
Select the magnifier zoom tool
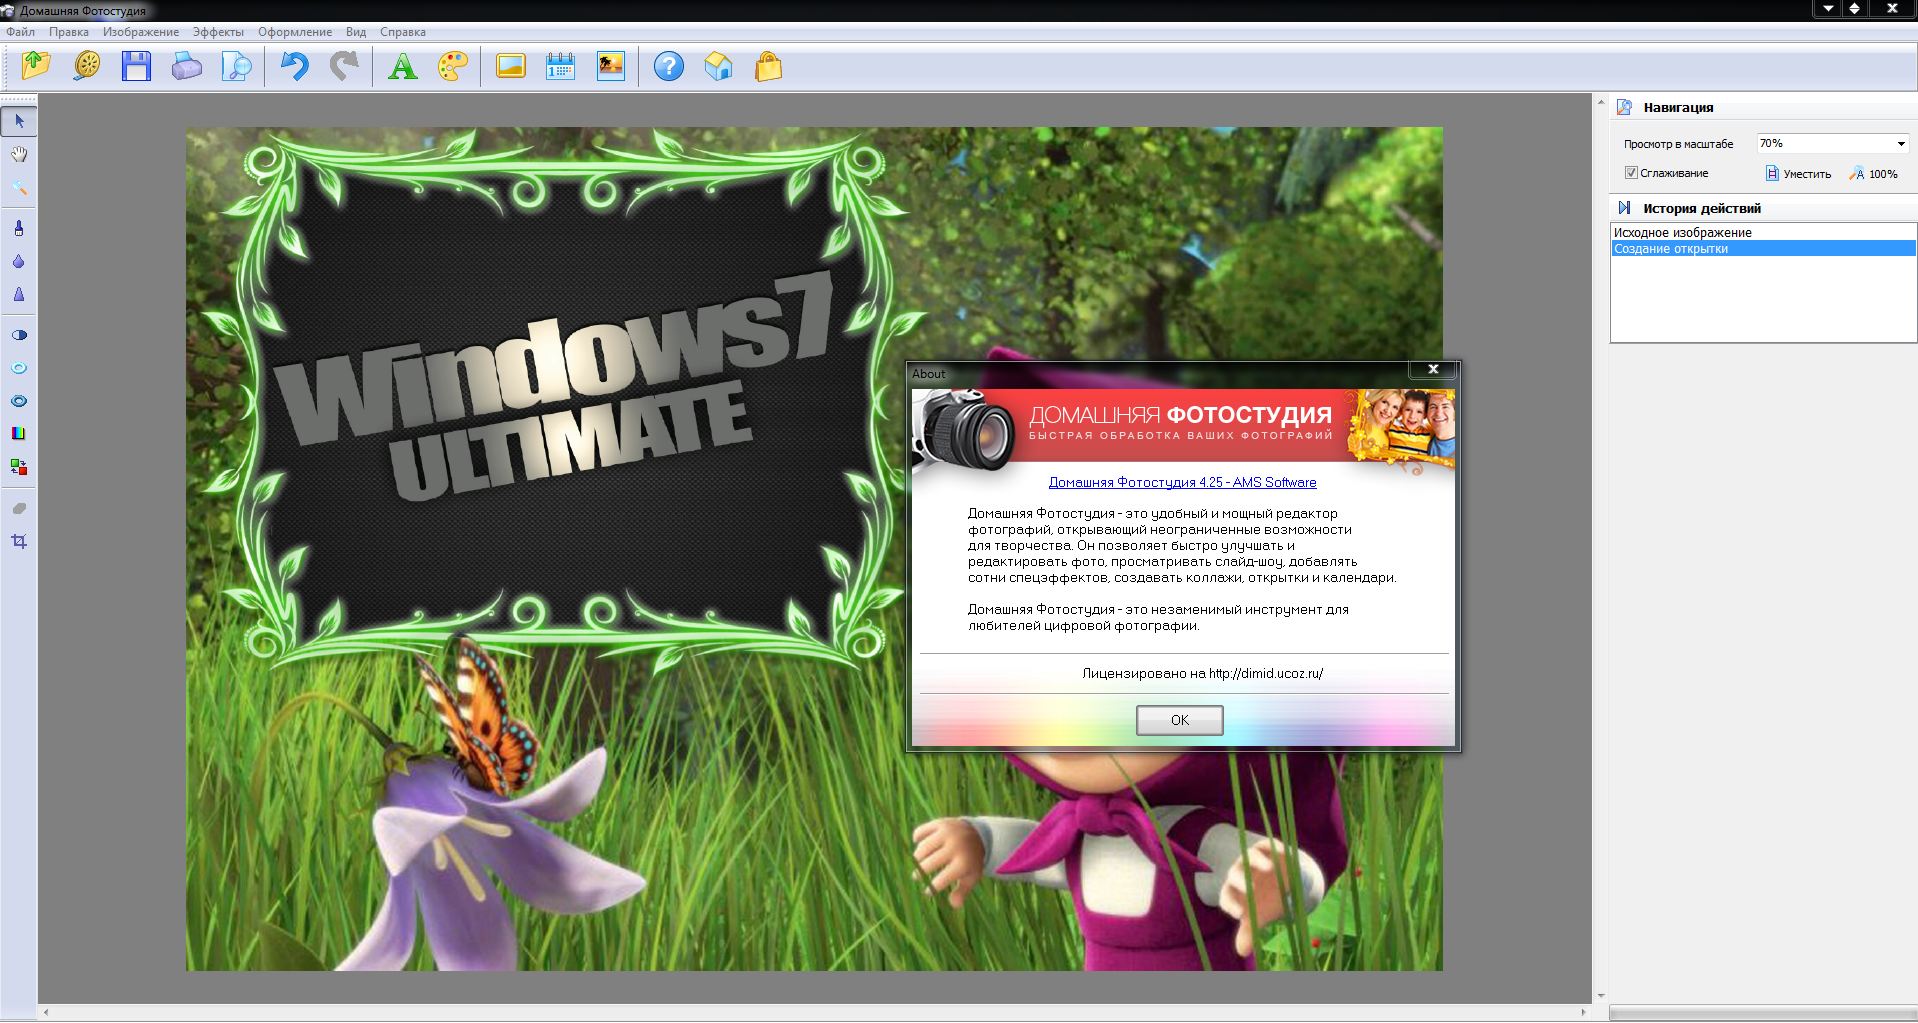pyautogui.click(x=19, y=187)
